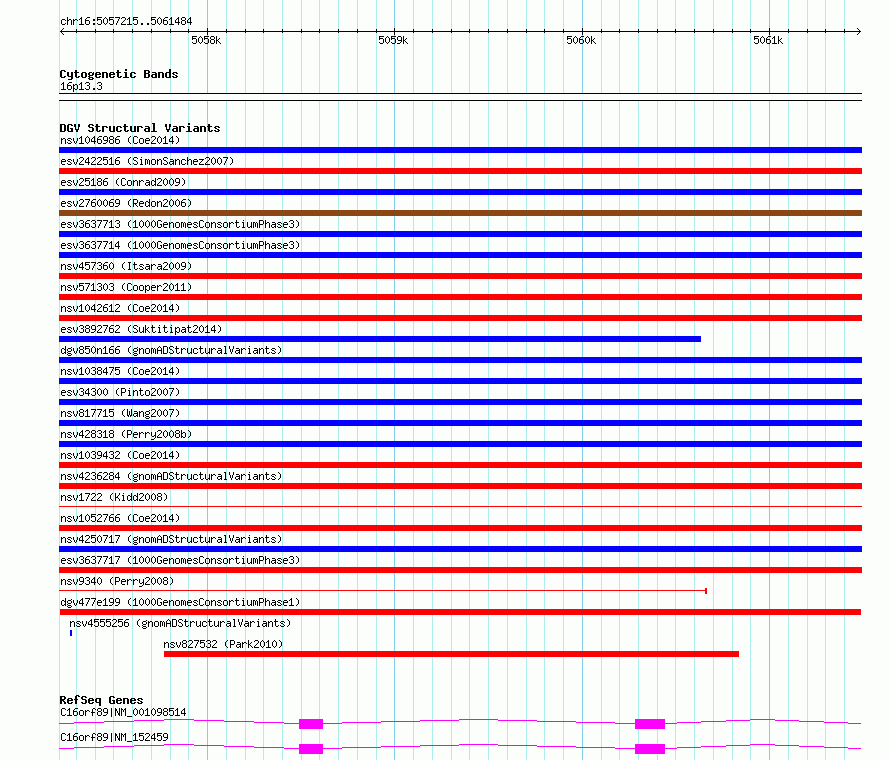890x760 pixels.
Task: Click the red bar under nsv827532 (Park2010)
Action: click(x=451, y=654)
